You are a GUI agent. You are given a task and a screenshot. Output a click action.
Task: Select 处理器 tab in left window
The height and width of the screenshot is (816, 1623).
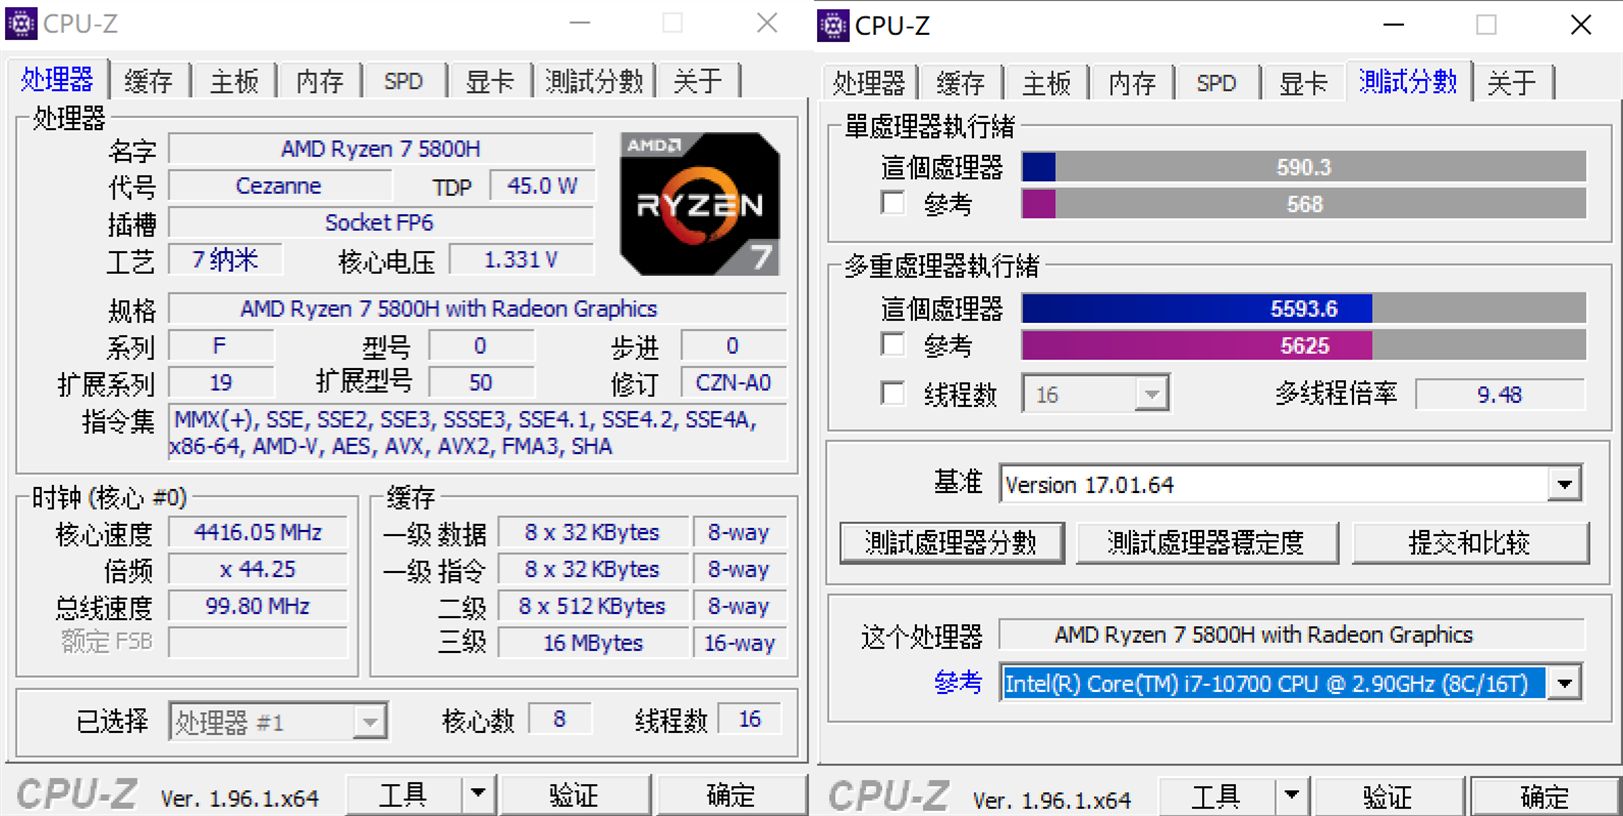point(57,79)
